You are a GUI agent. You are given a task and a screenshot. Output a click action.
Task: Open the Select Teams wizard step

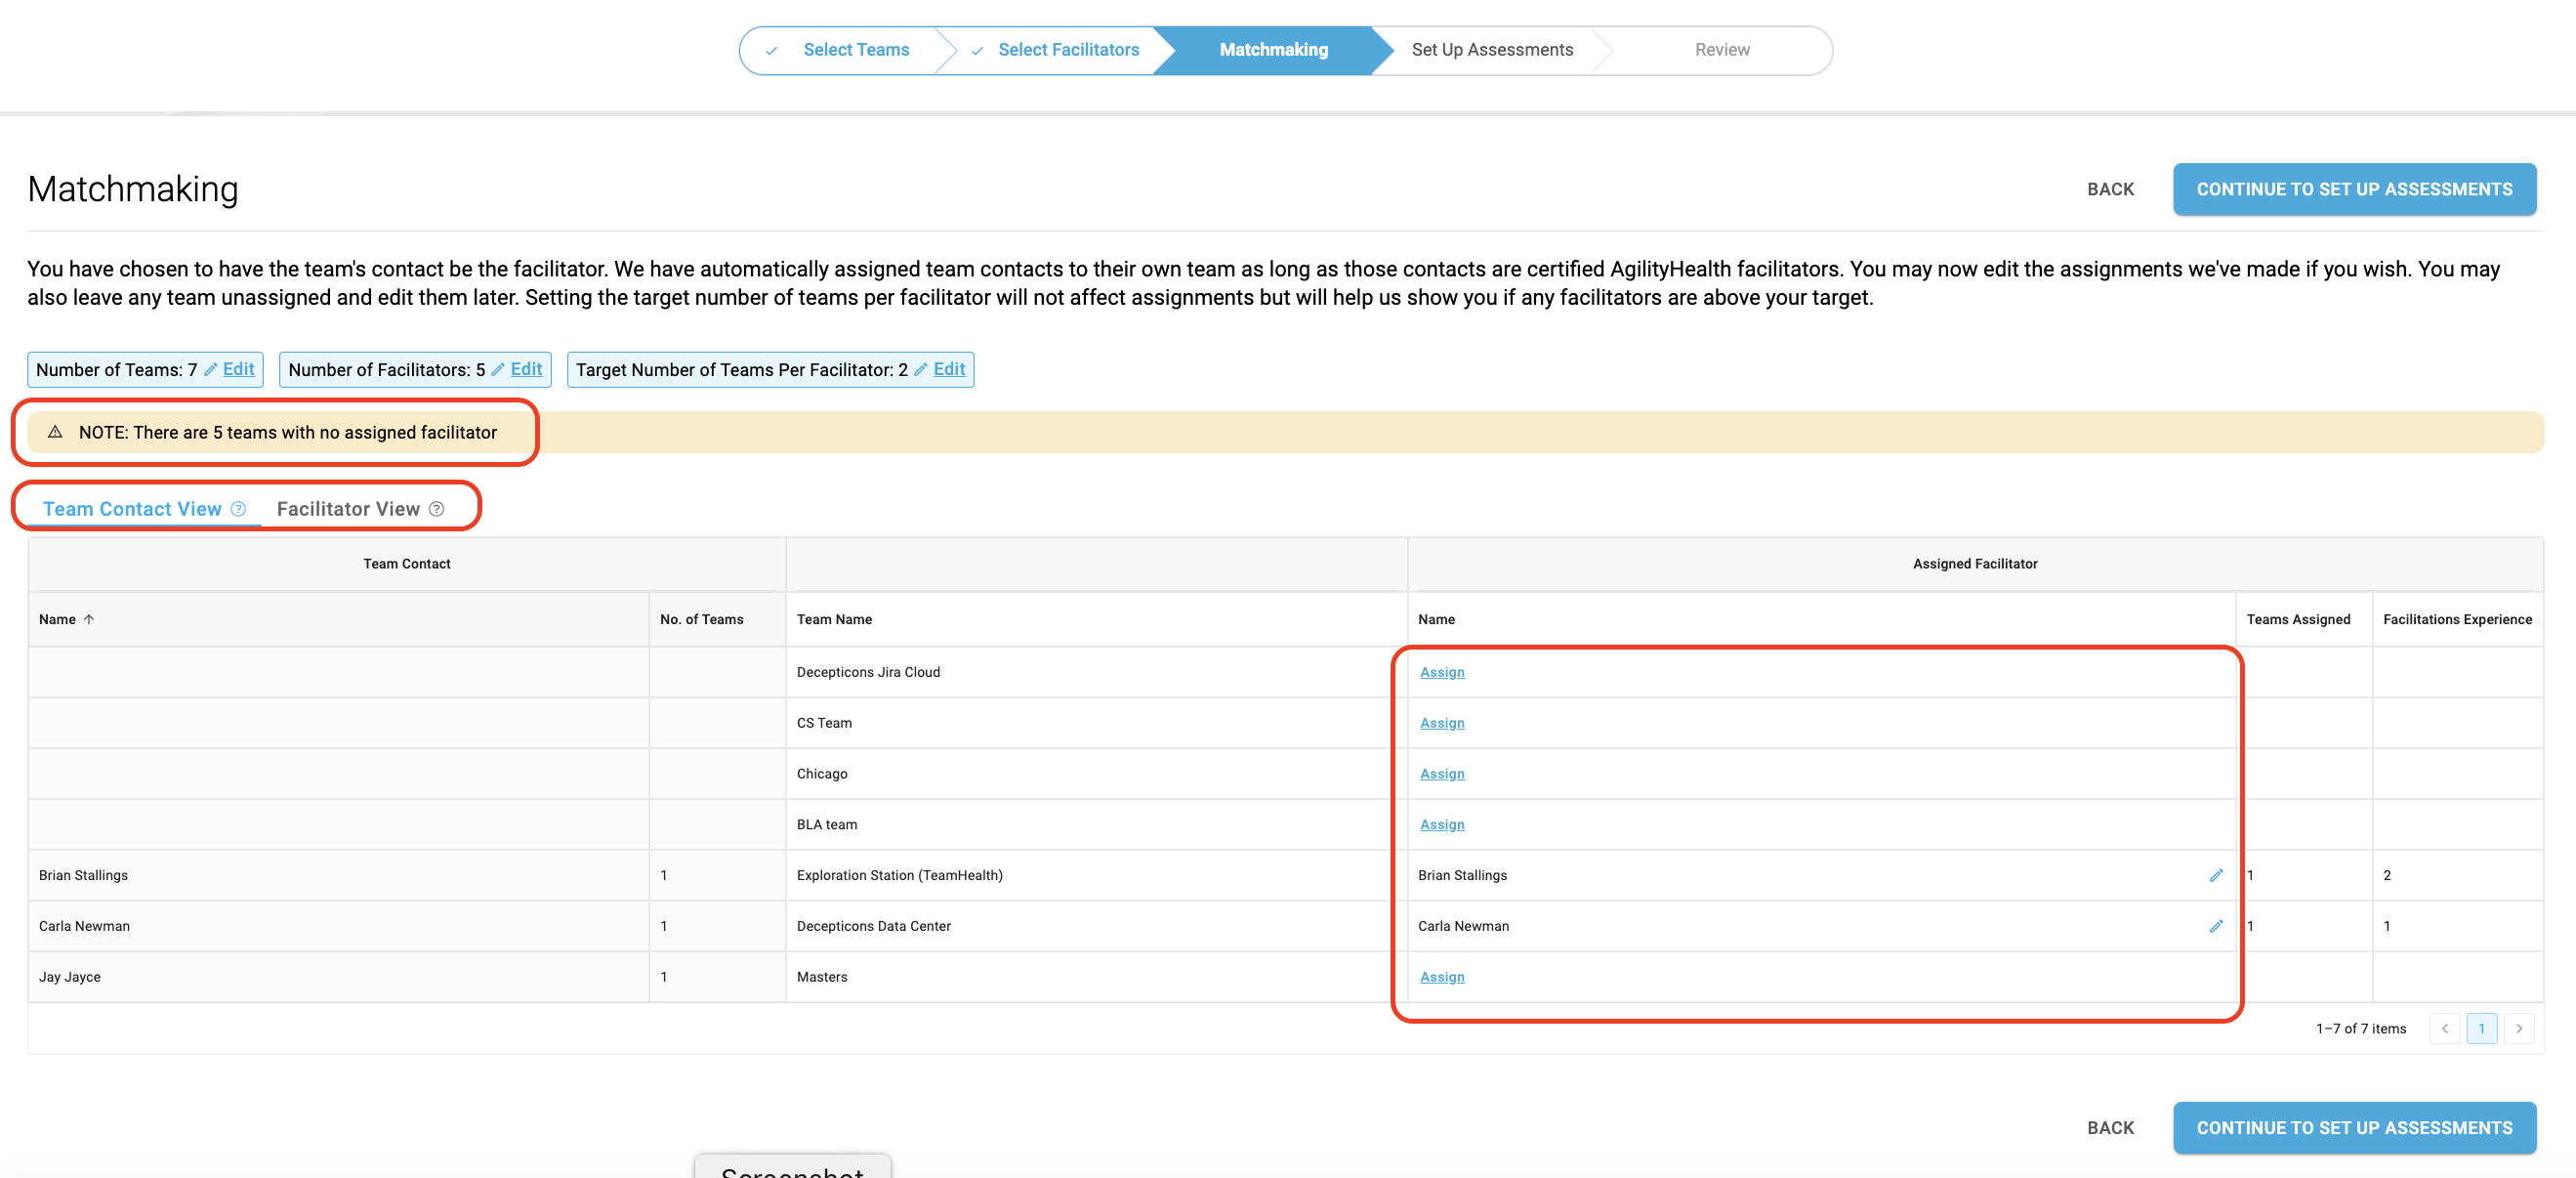pos(856,50)
